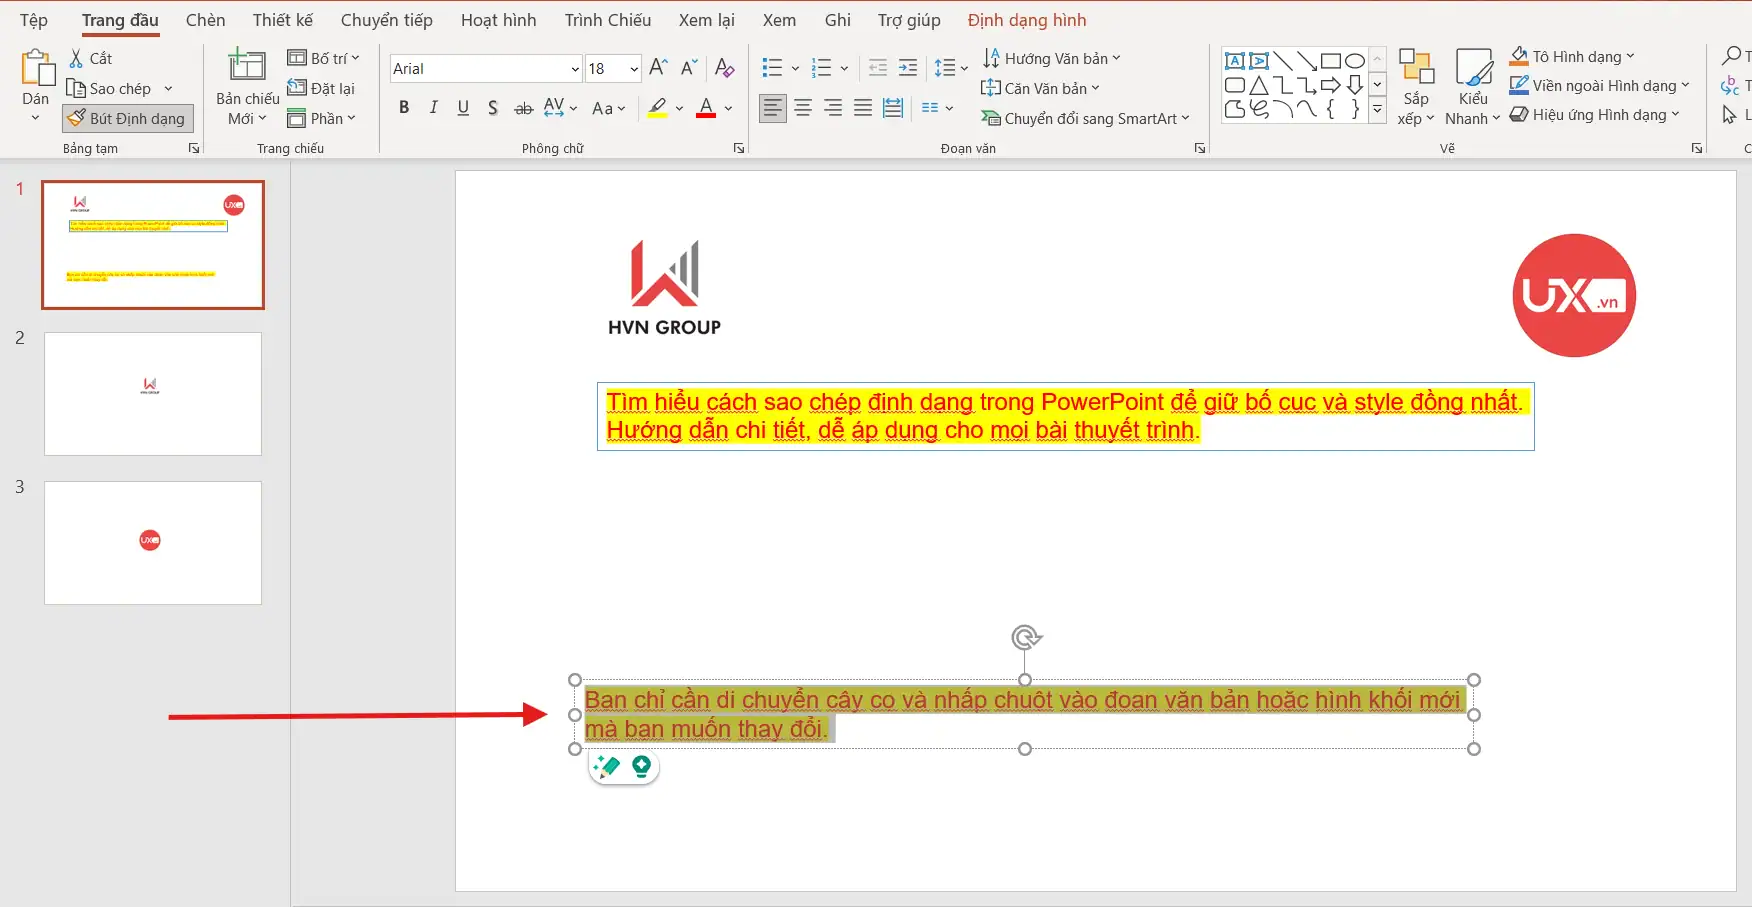Screen dimensions: 1752x907
Task: Click the Bút Định dạng format painter
Action: (128, 119)
